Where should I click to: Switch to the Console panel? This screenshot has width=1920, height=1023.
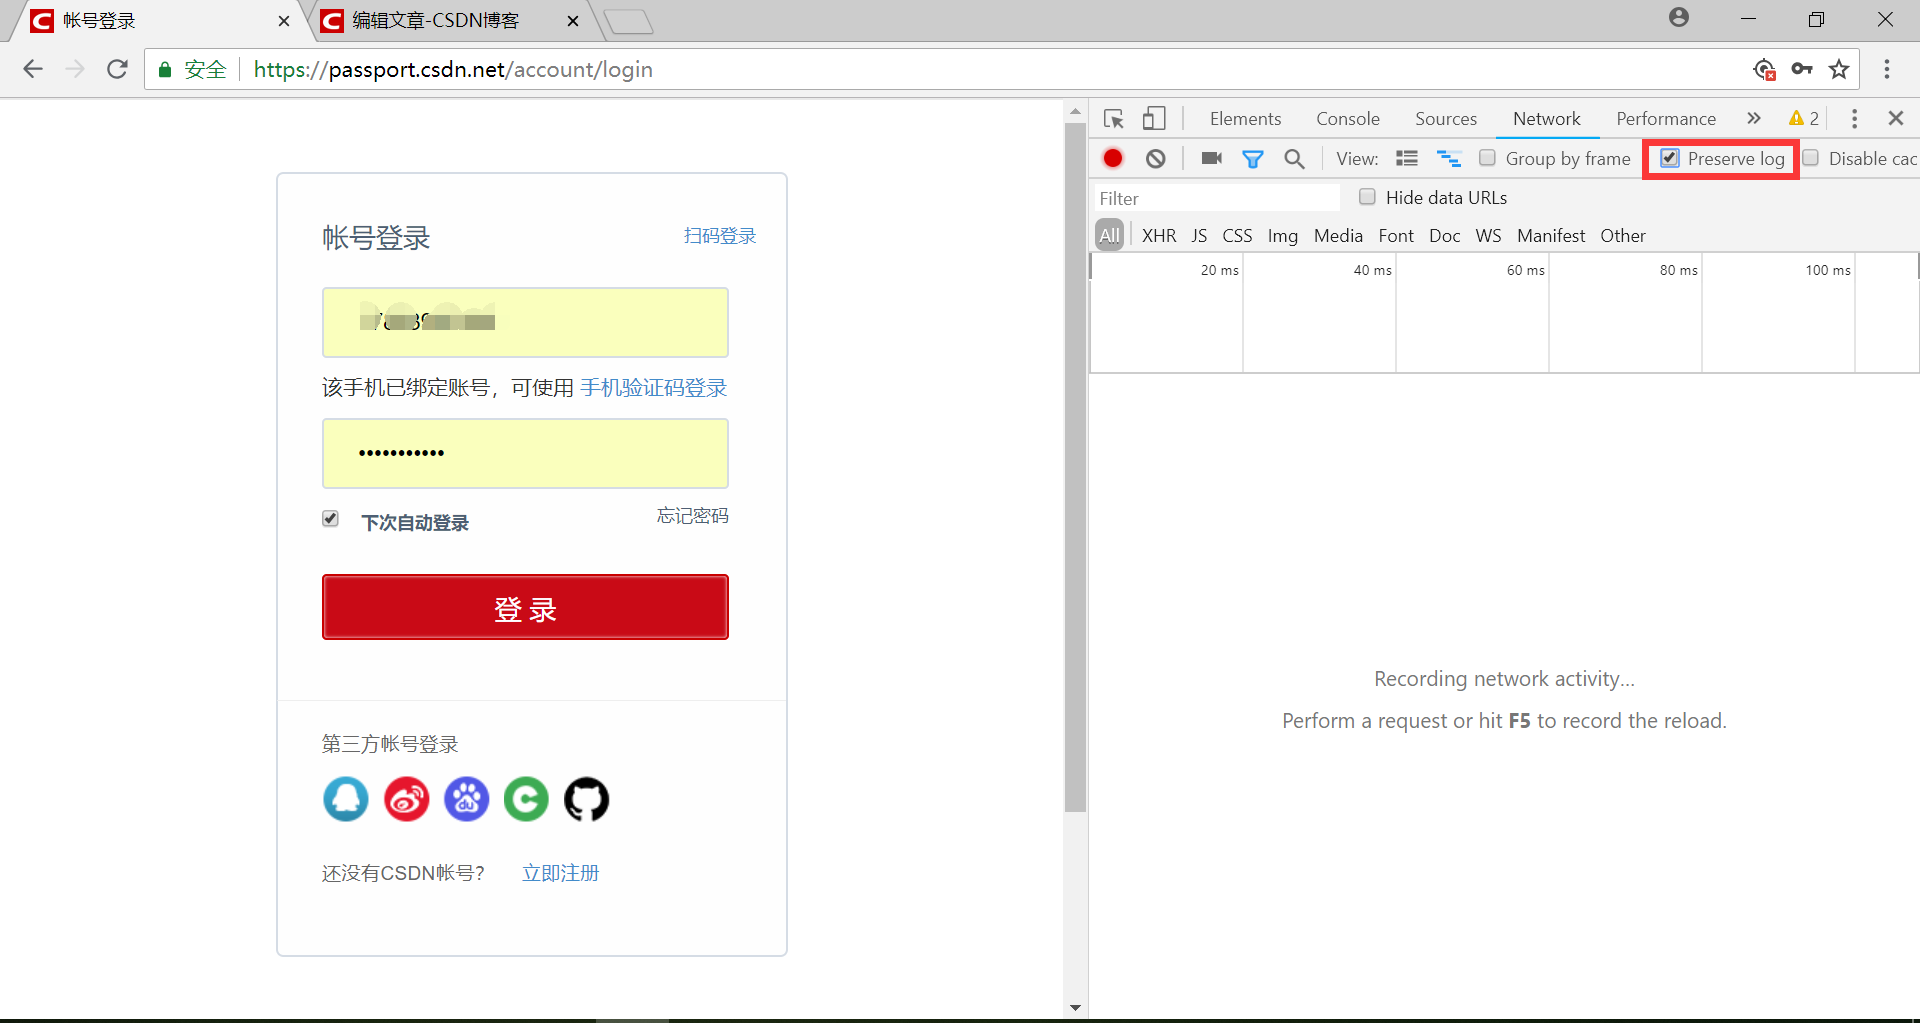click(x=1347, y=118)
